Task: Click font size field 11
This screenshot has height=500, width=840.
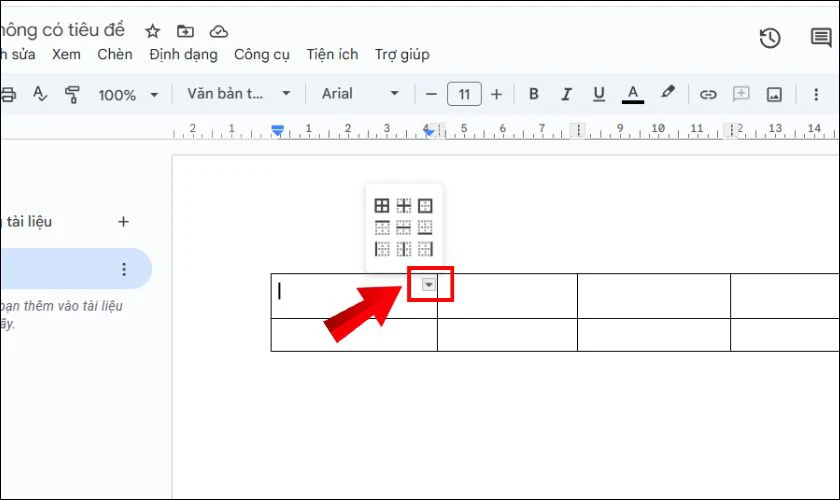Action: (x=464, y=94)
